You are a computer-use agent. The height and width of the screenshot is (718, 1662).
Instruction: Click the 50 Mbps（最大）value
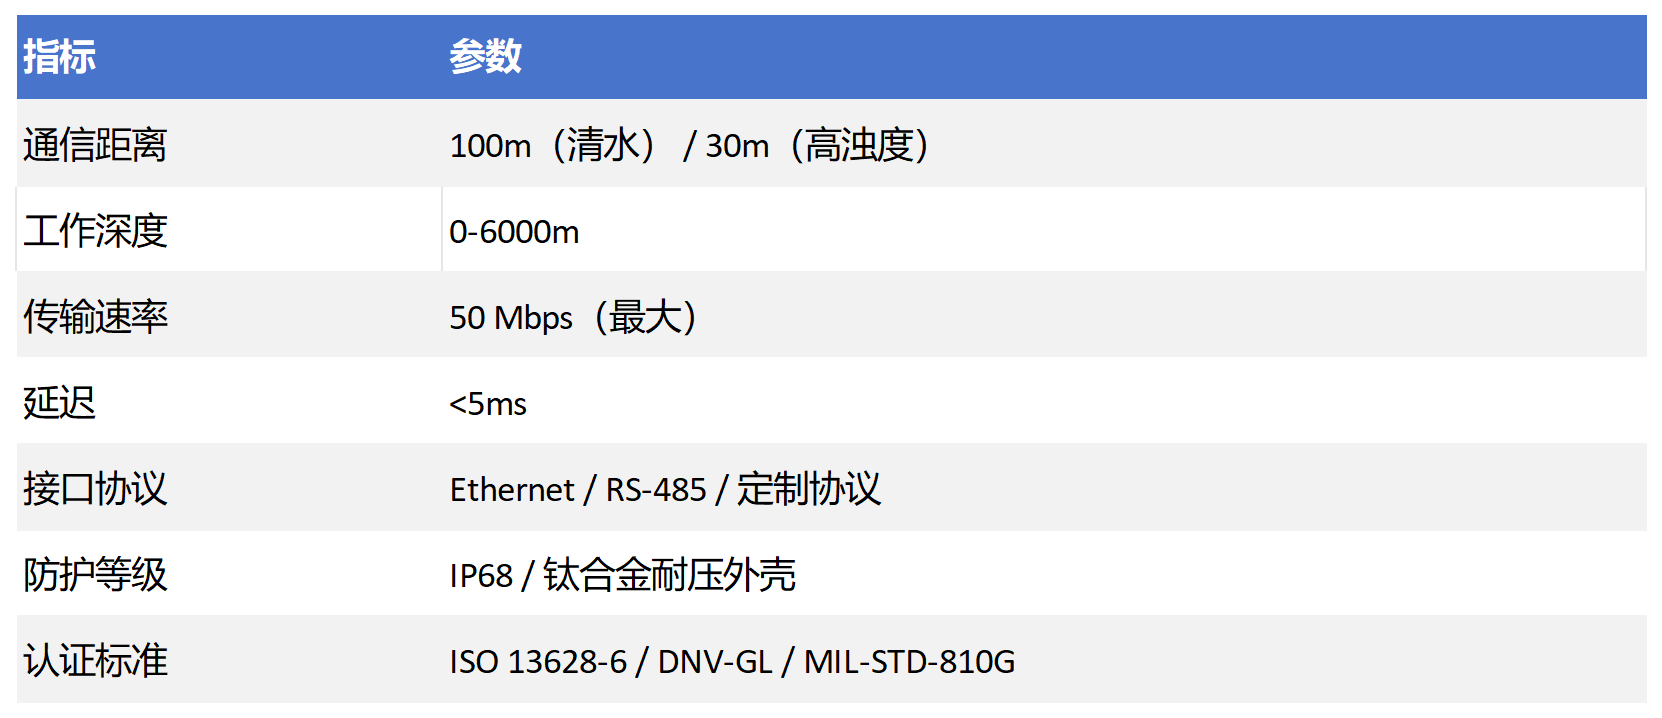pyautogui.click(x=574, y=318)
